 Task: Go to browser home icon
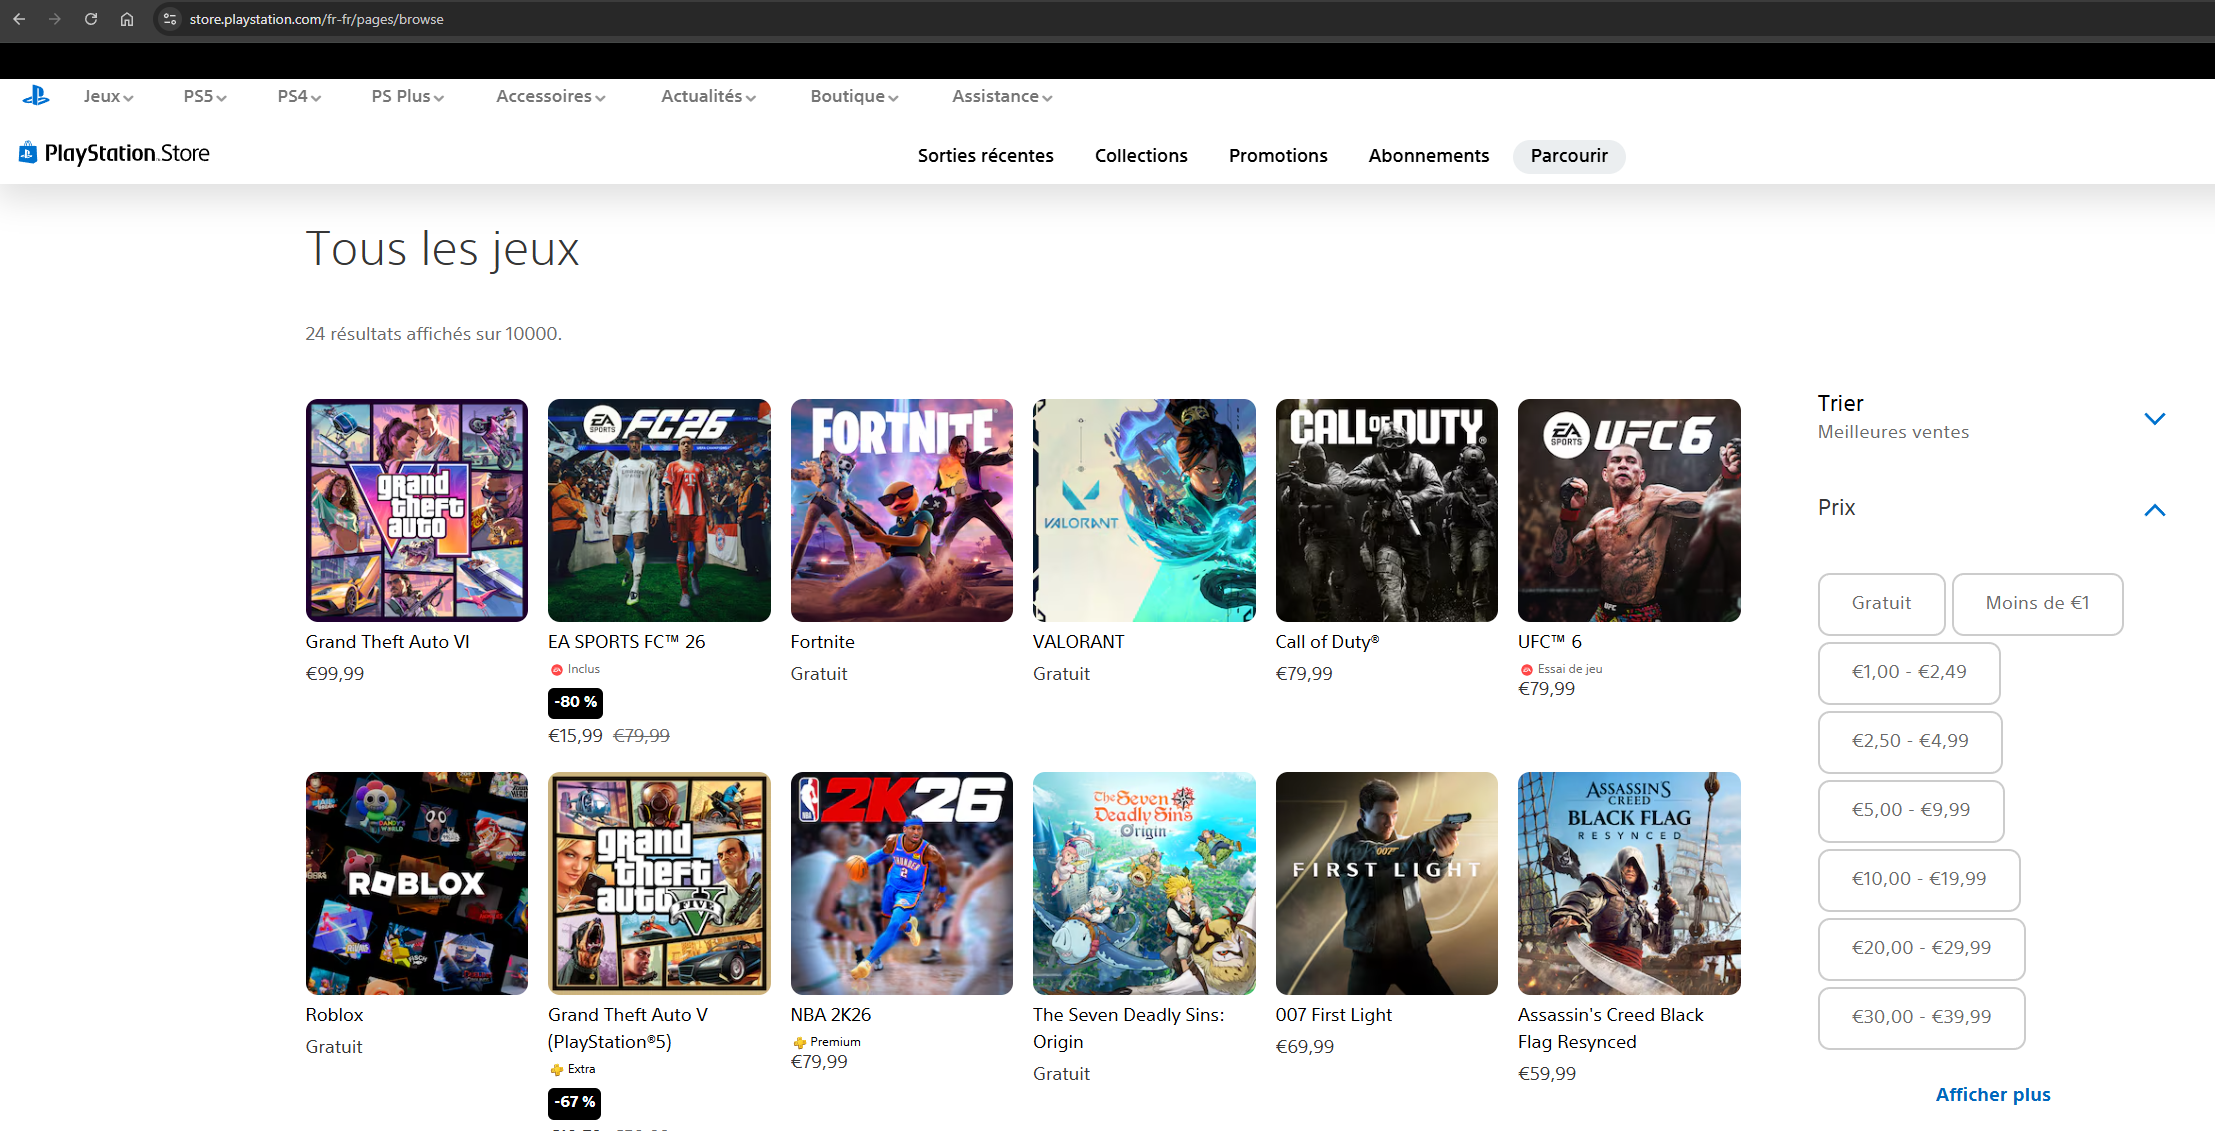[127, 19]
